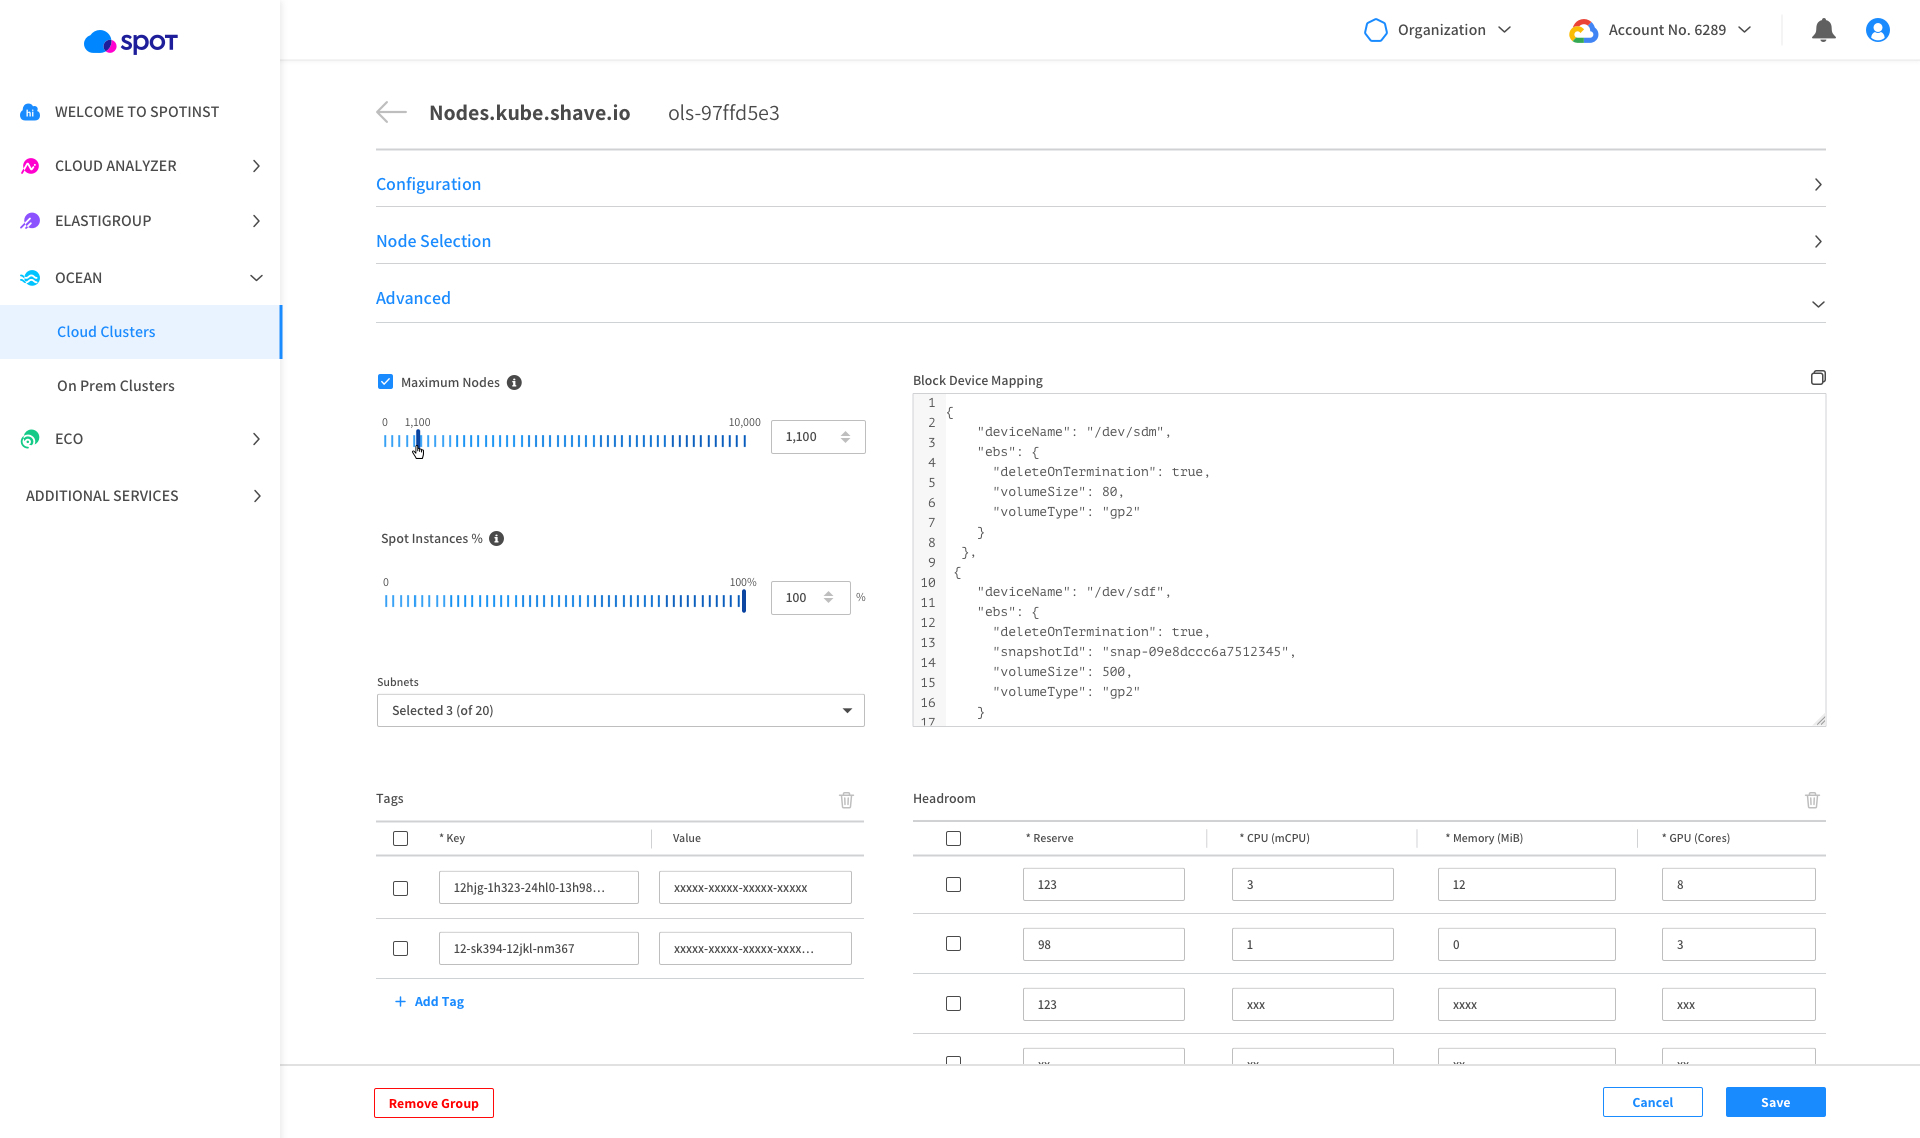Click the Add Tag link
Screen dimensions: 1920x1138
pos(430,1001)
